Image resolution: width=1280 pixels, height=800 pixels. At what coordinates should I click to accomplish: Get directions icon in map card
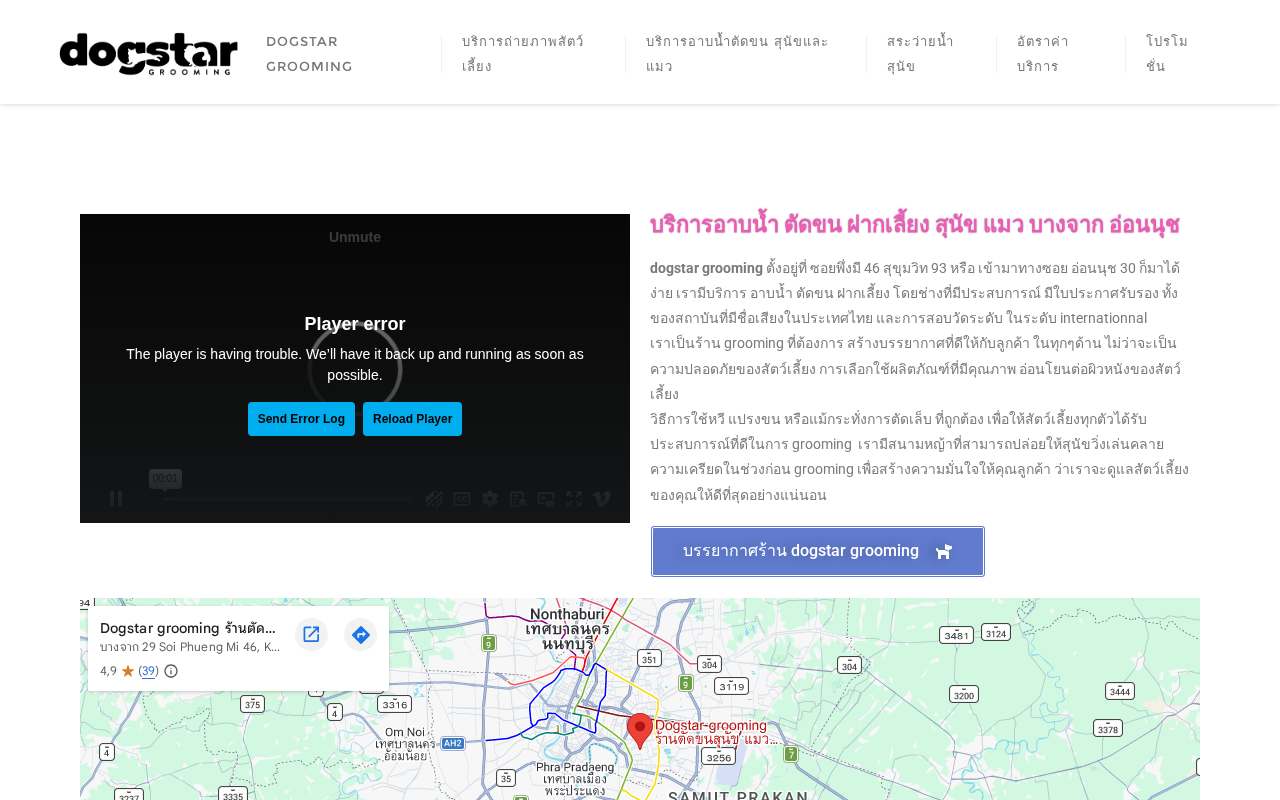point(361,635)
